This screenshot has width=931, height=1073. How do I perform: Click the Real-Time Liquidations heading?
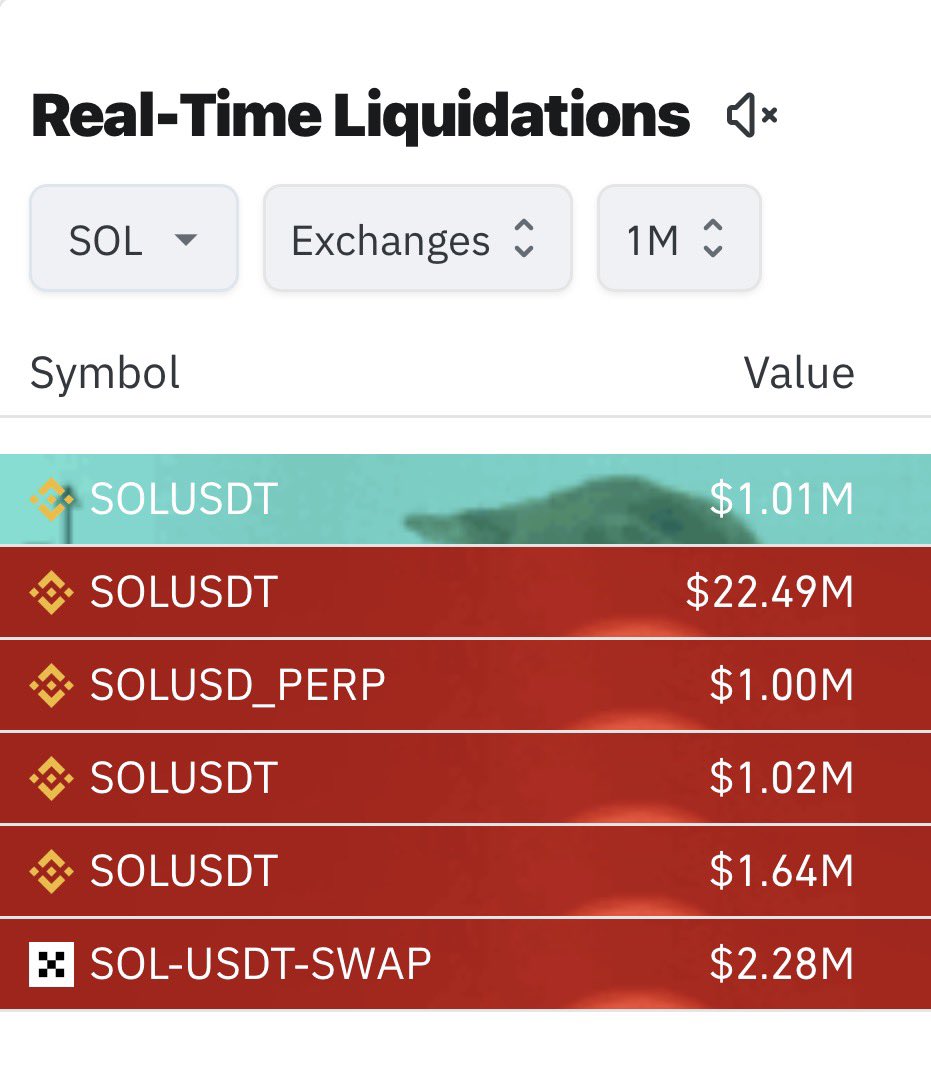pyautogui.click(x=361, y=115)
